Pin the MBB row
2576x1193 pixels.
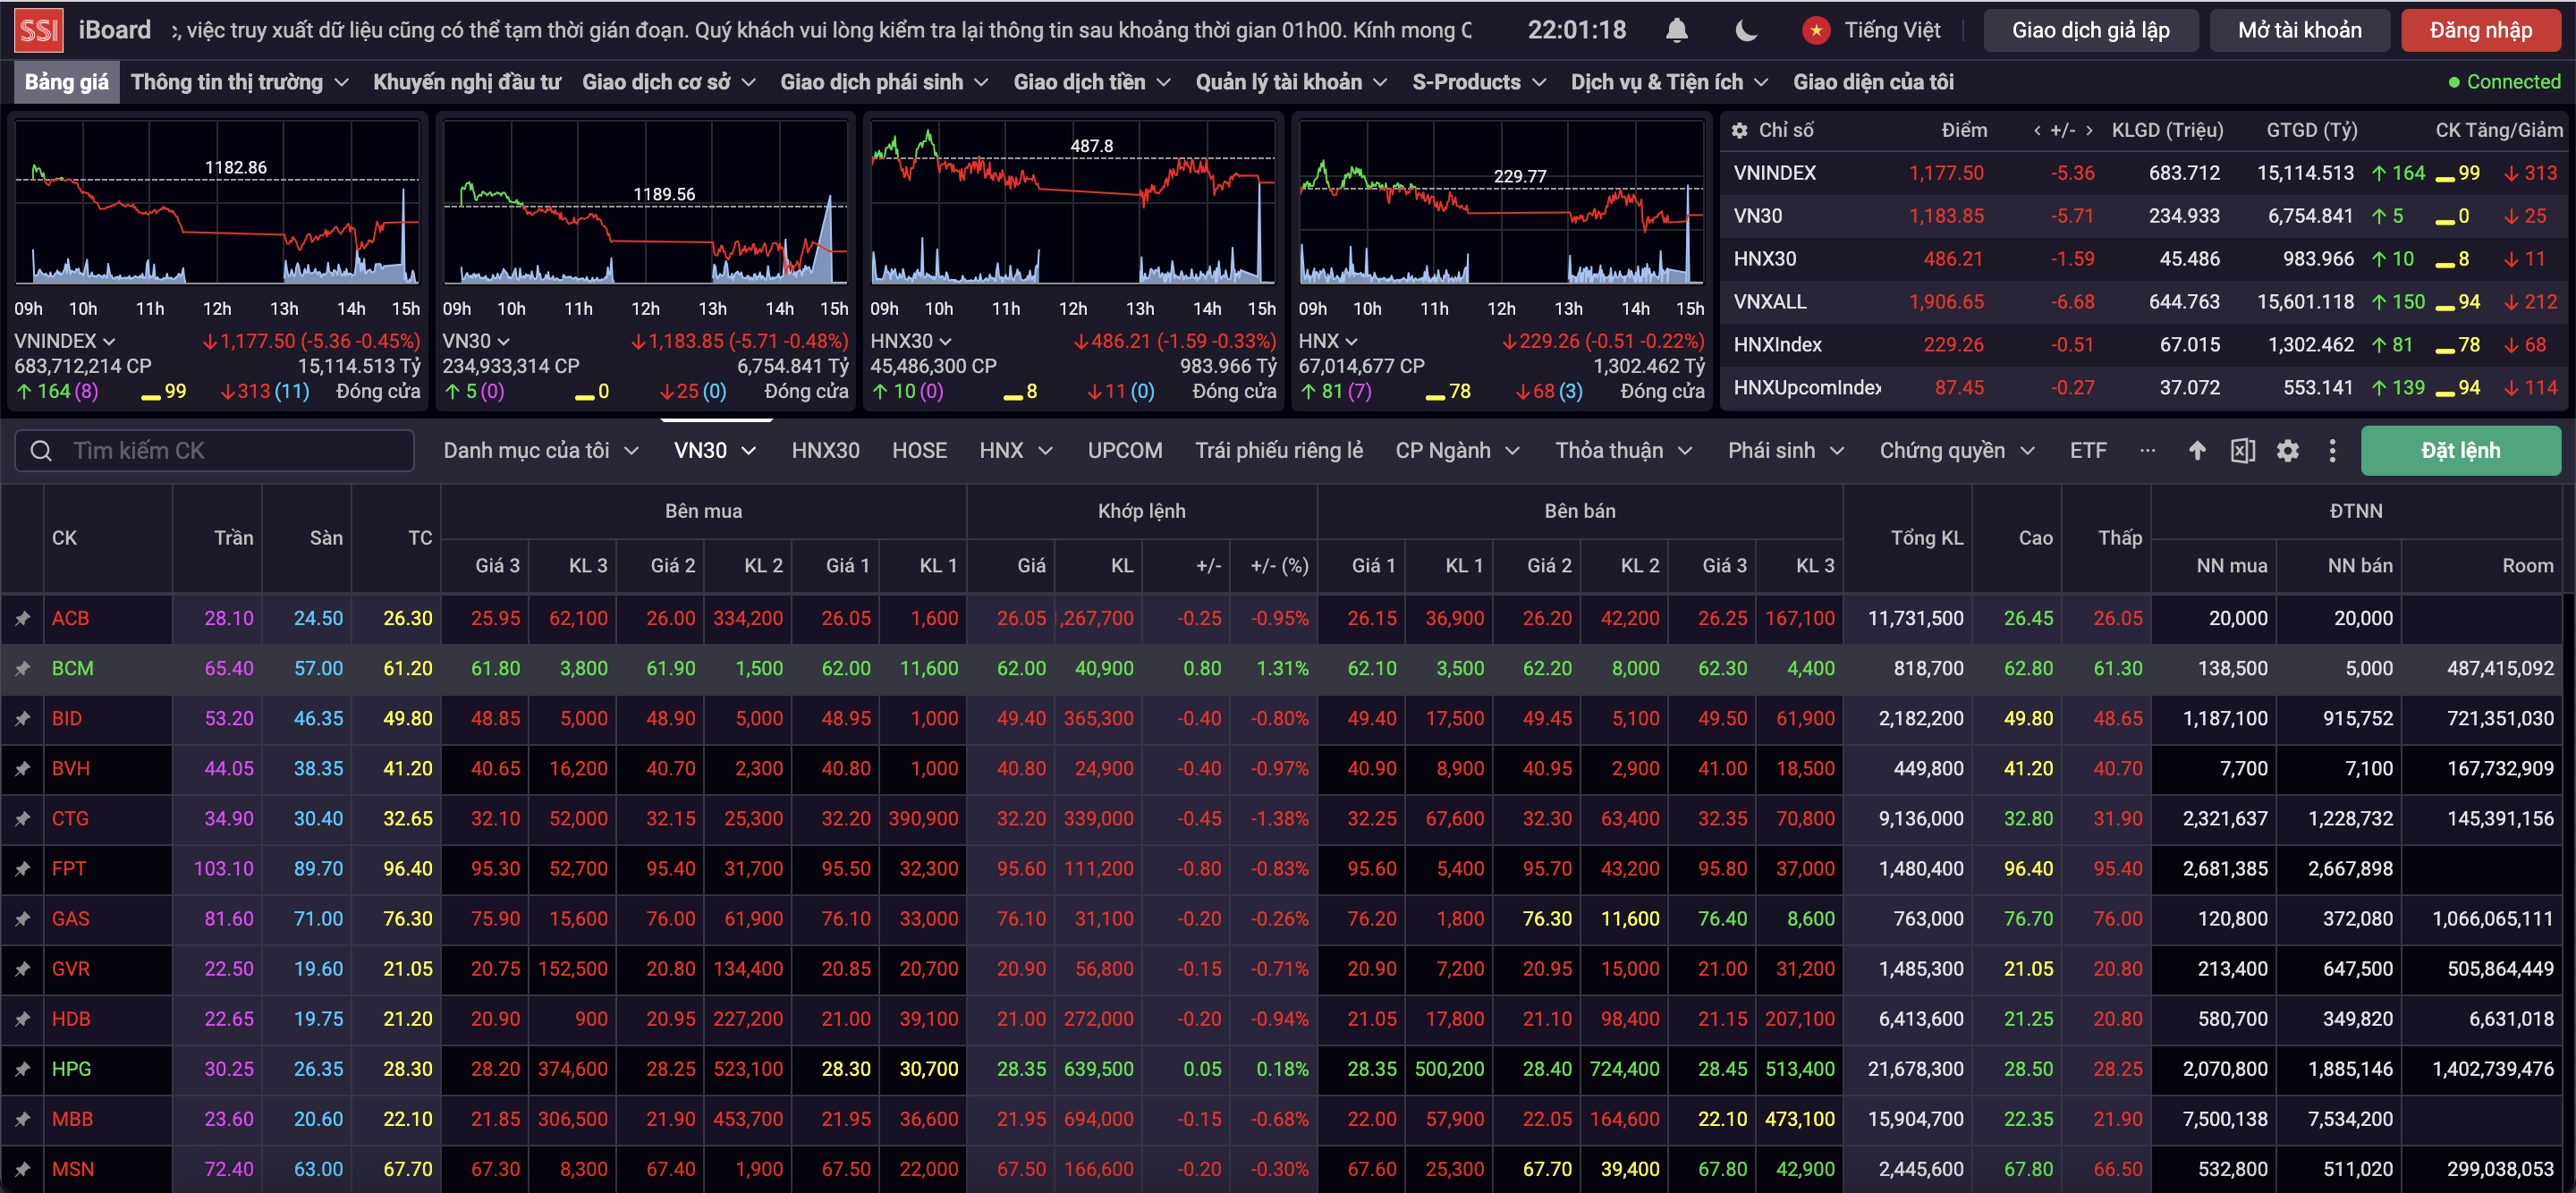[22, 1119]
